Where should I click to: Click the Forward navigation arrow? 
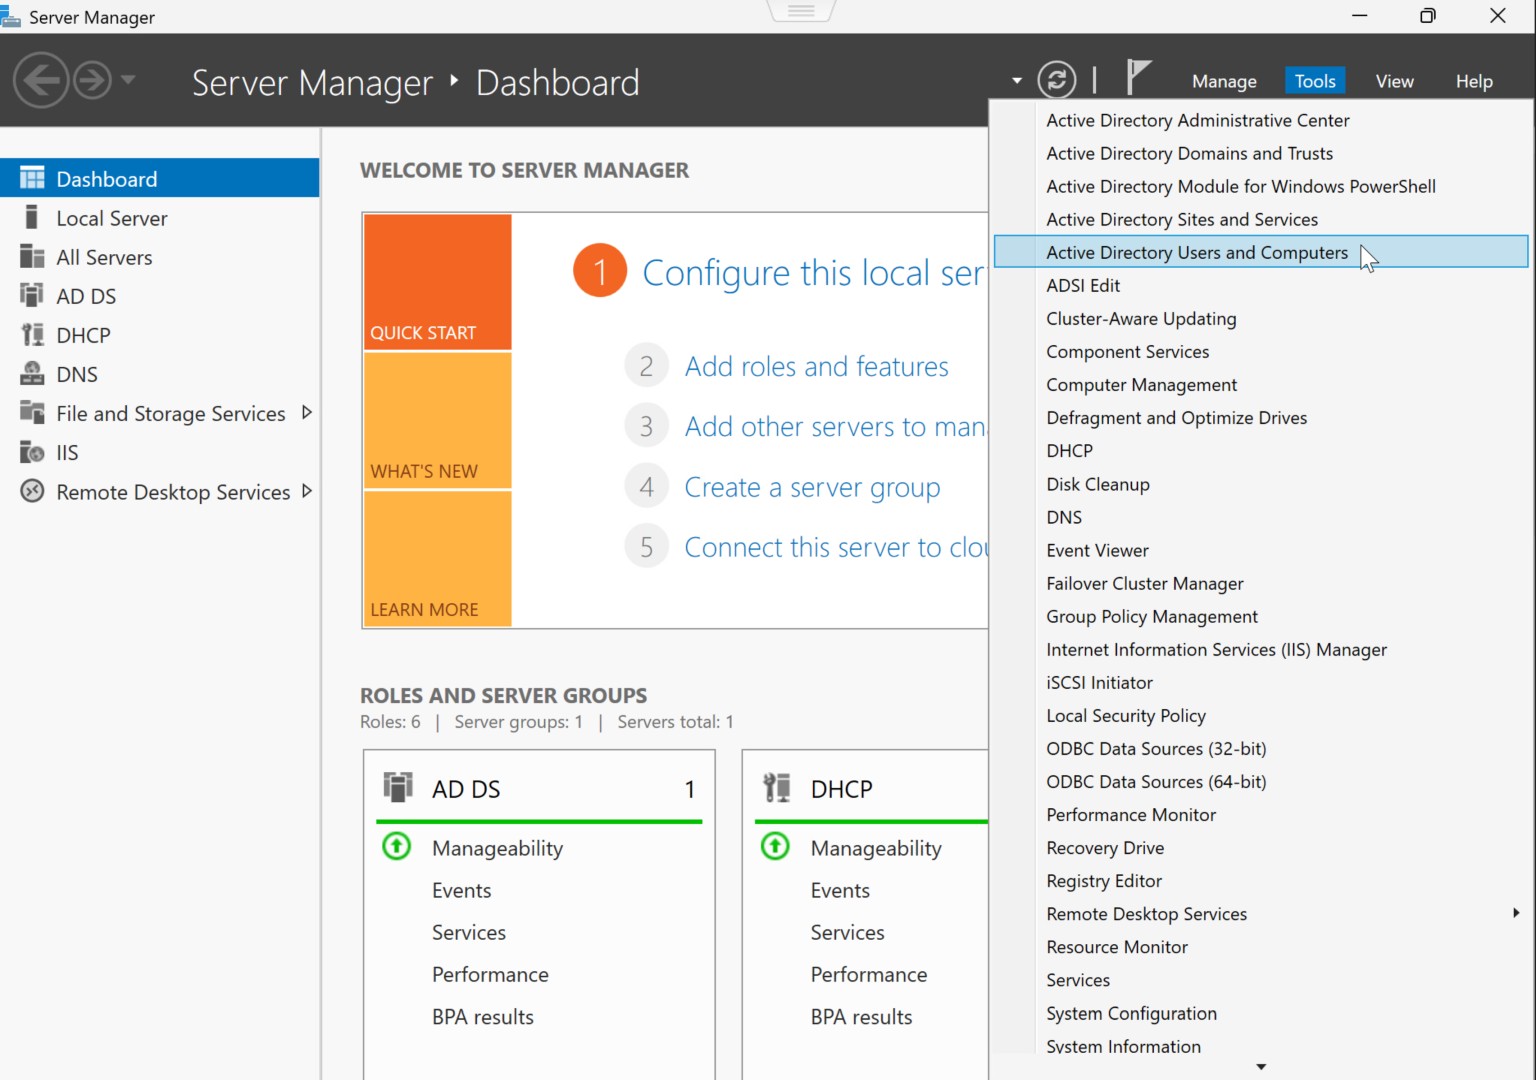click(x=93, y=80)
